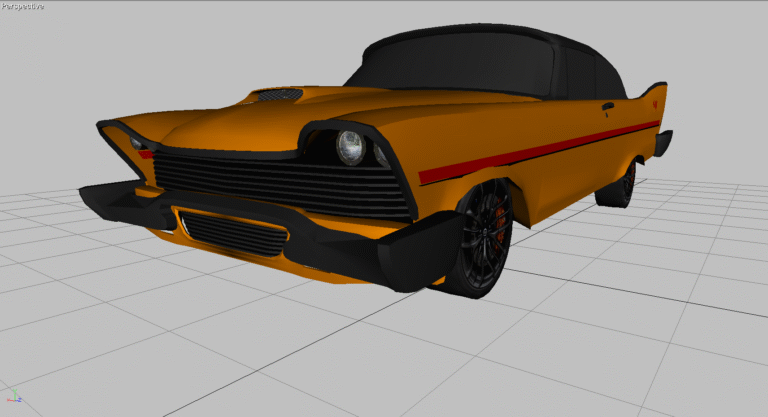The height and width of the screenshot is (417, 768).
Task: Click the wide upper front grille
Action: tap(280, 184)
